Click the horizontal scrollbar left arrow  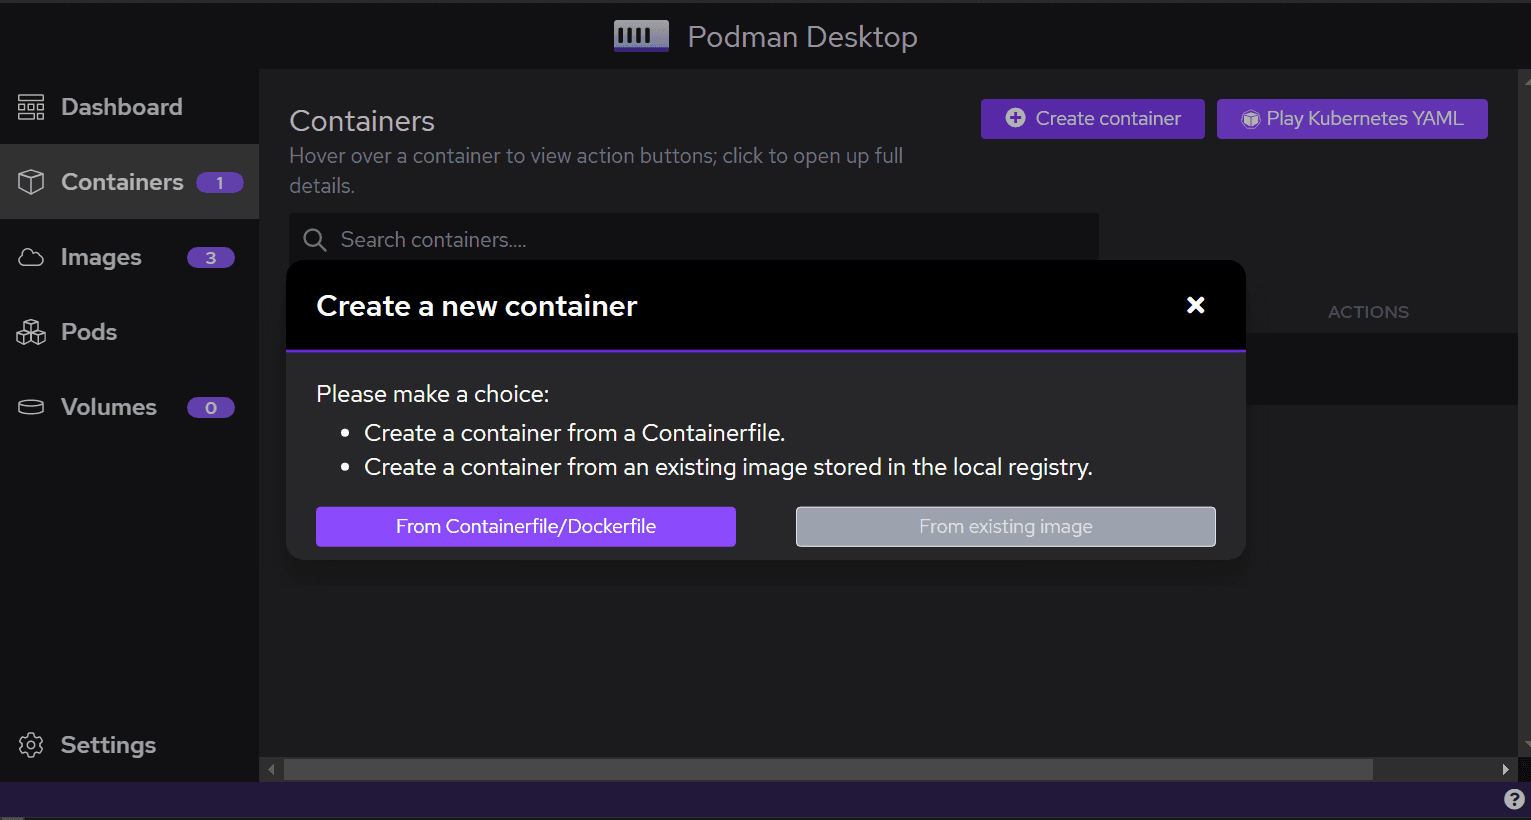(x=272, y=770)
